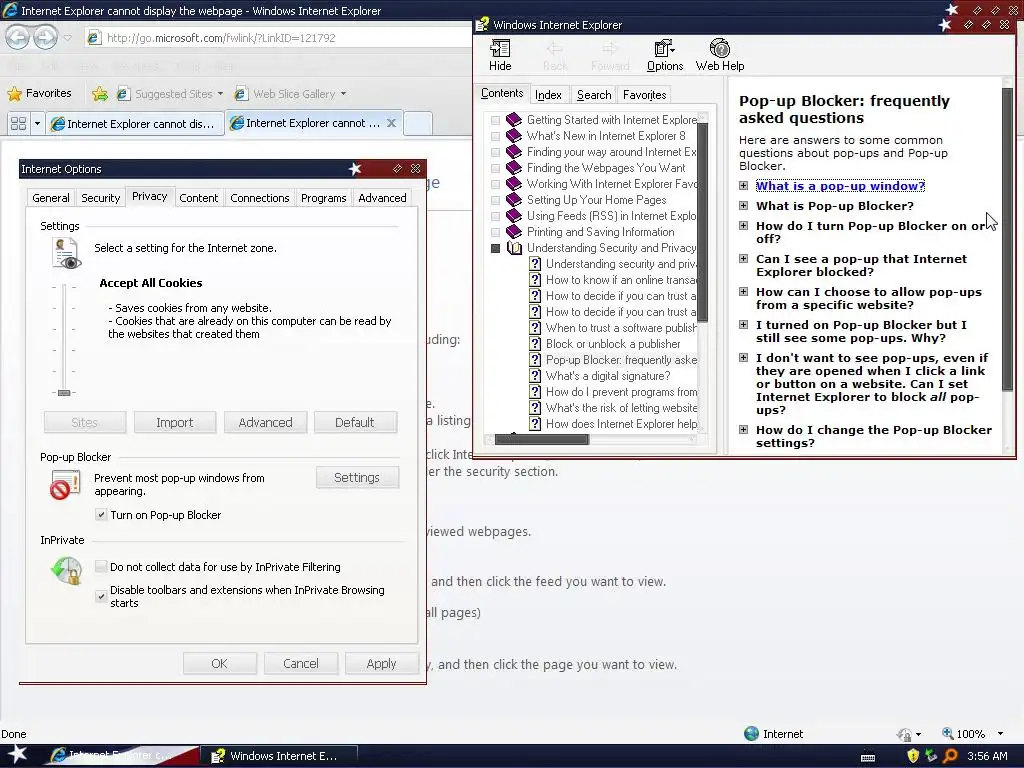The image size is (1024, 768).
Task: Click the Forward arrow in help toolbar
Action: 610,48
